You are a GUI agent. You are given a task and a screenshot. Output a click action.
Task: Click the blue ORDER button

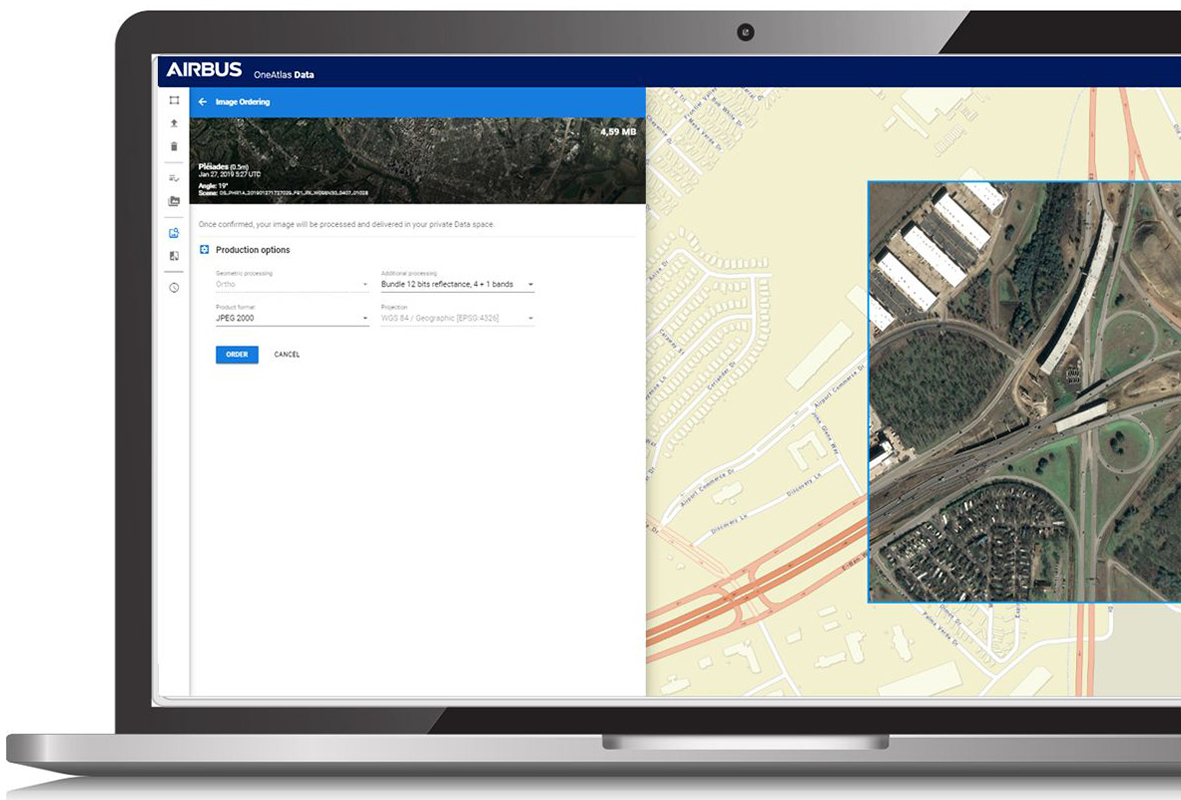(237, 355)
